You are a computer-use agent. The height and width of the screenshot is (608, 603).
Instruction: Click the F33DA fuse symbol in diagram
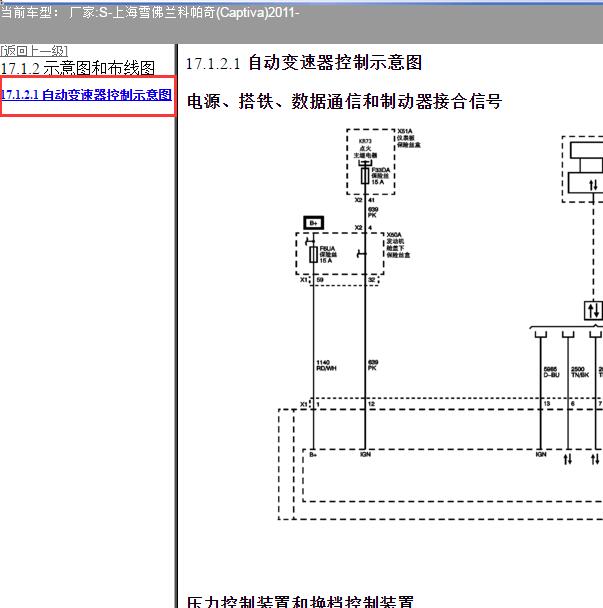click(x=365, y=176)
